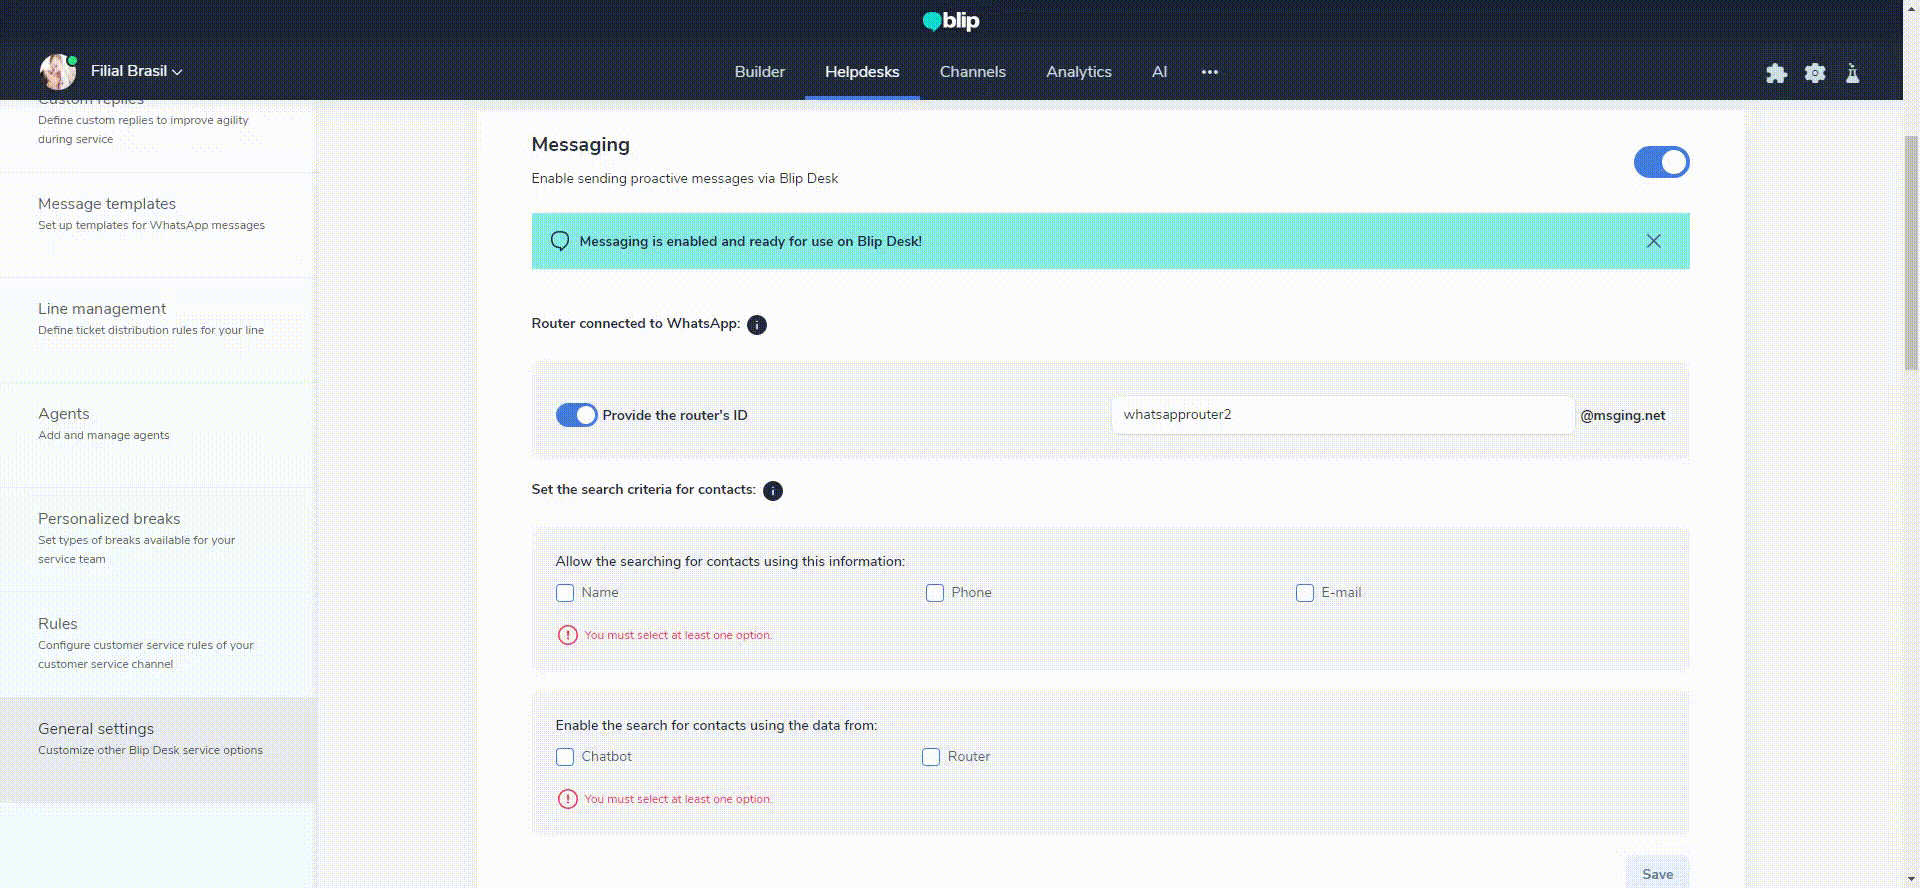Click the Messaging section heading

pos(581,145)
